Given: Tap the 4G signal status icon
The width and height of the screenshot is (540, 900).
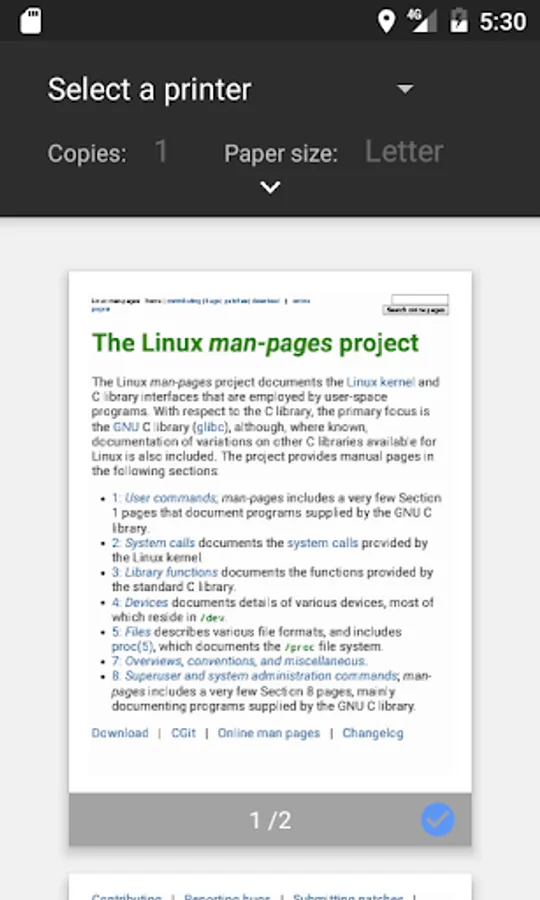Looking at the screenshot, I should point(422,21).
